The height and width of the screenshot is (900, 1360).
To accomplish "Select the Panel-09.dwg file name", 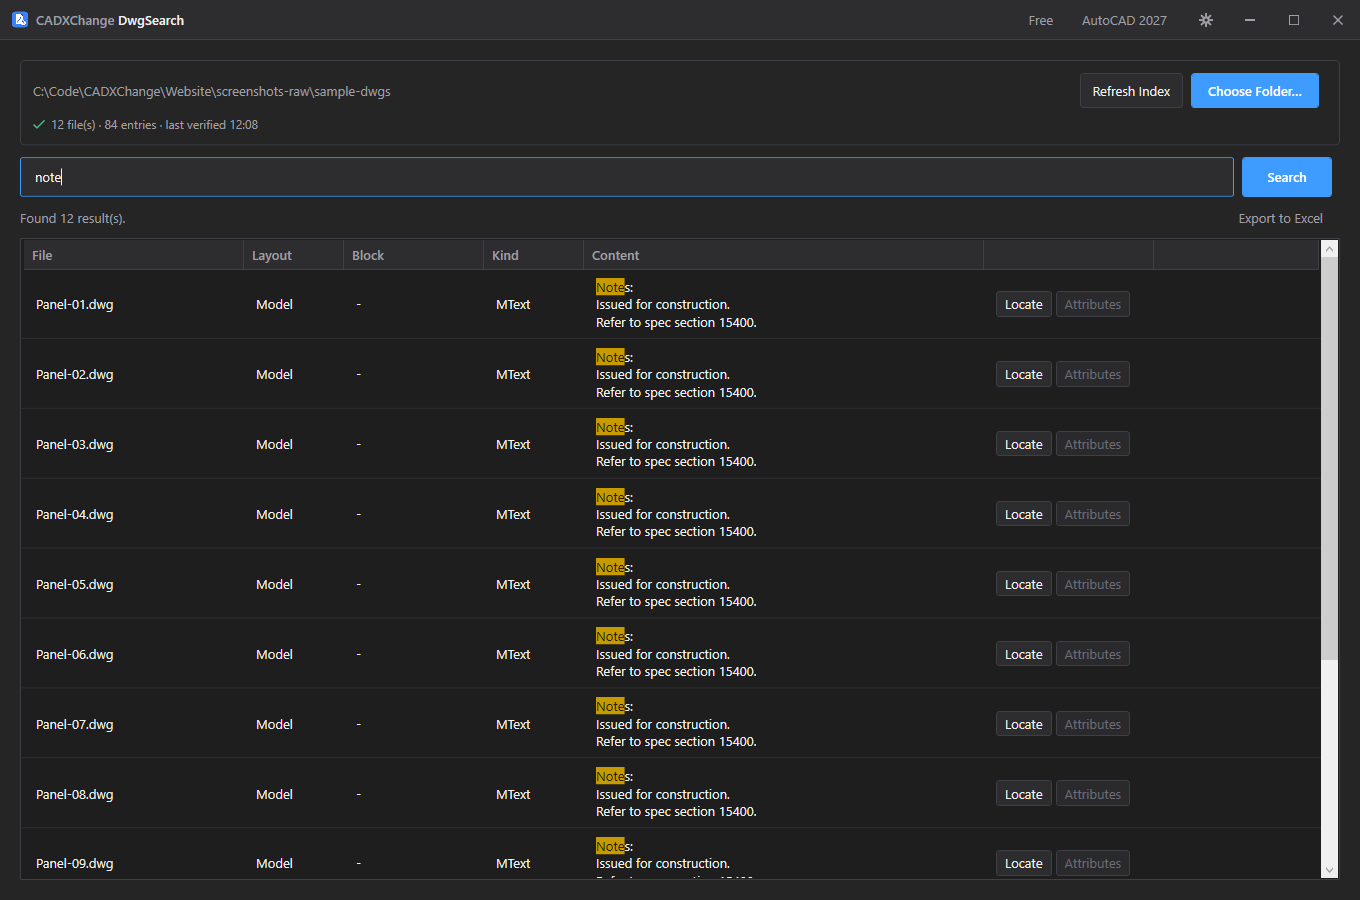I will coord(75,864).
